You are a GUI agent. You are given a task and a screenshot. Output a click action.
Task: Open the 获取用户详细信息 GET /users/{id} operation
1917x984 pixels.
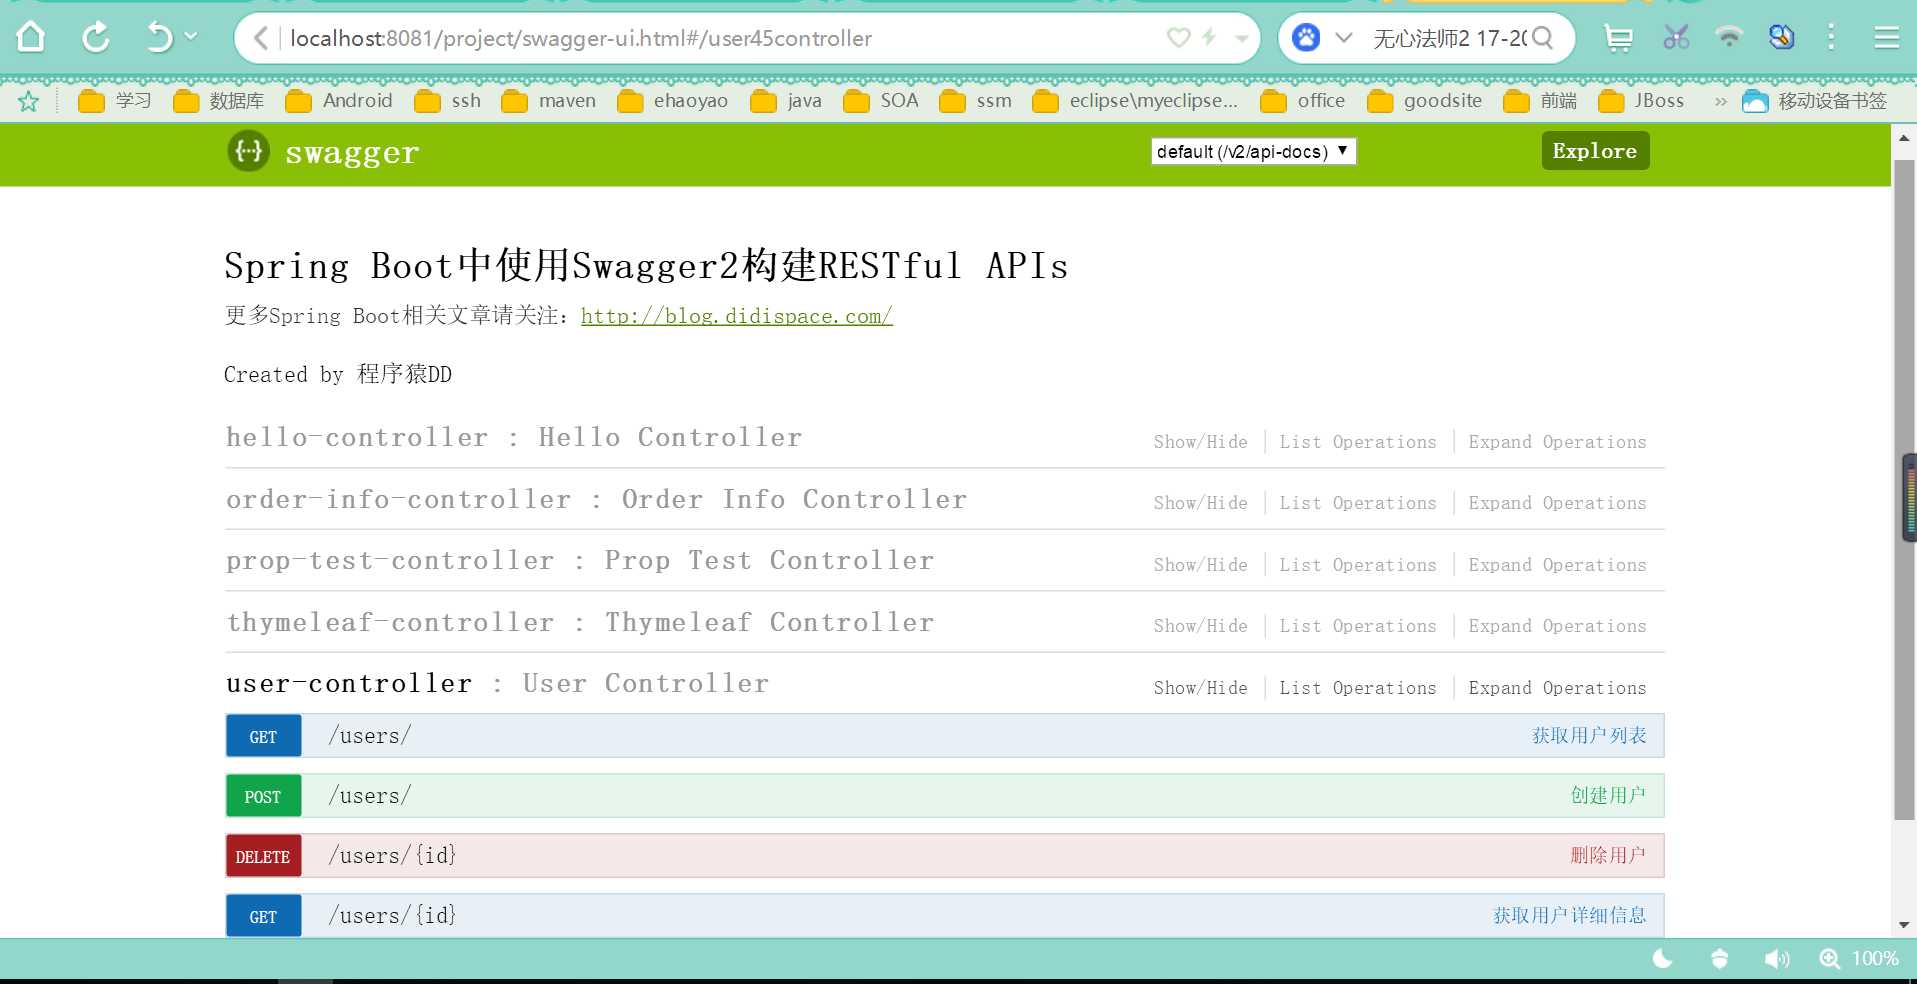(x=1569, y=916)
